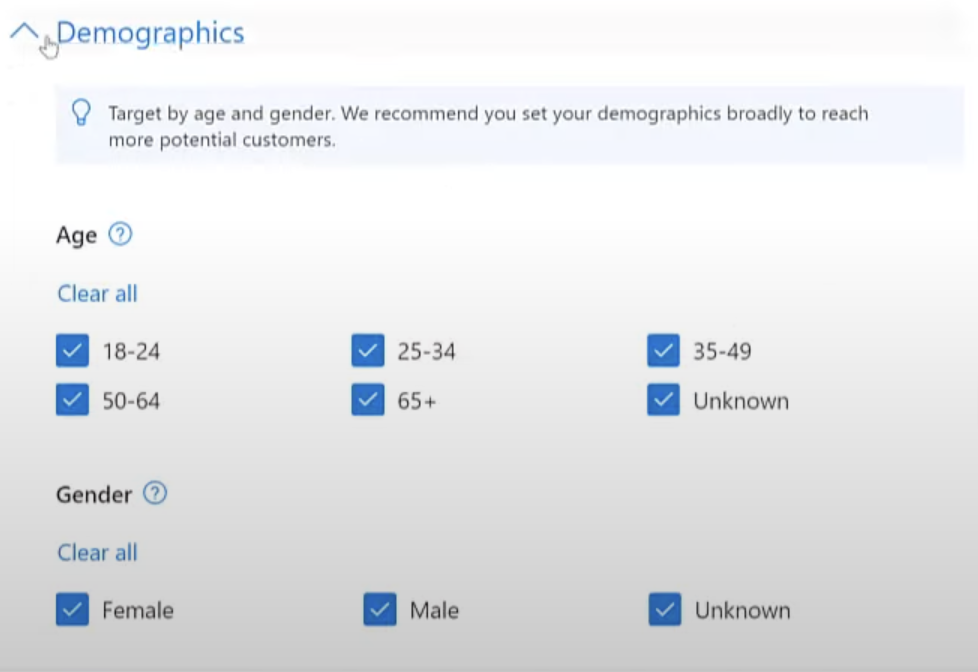
Task: Click the Demographics section heading
Action: [x=150, y=32]
